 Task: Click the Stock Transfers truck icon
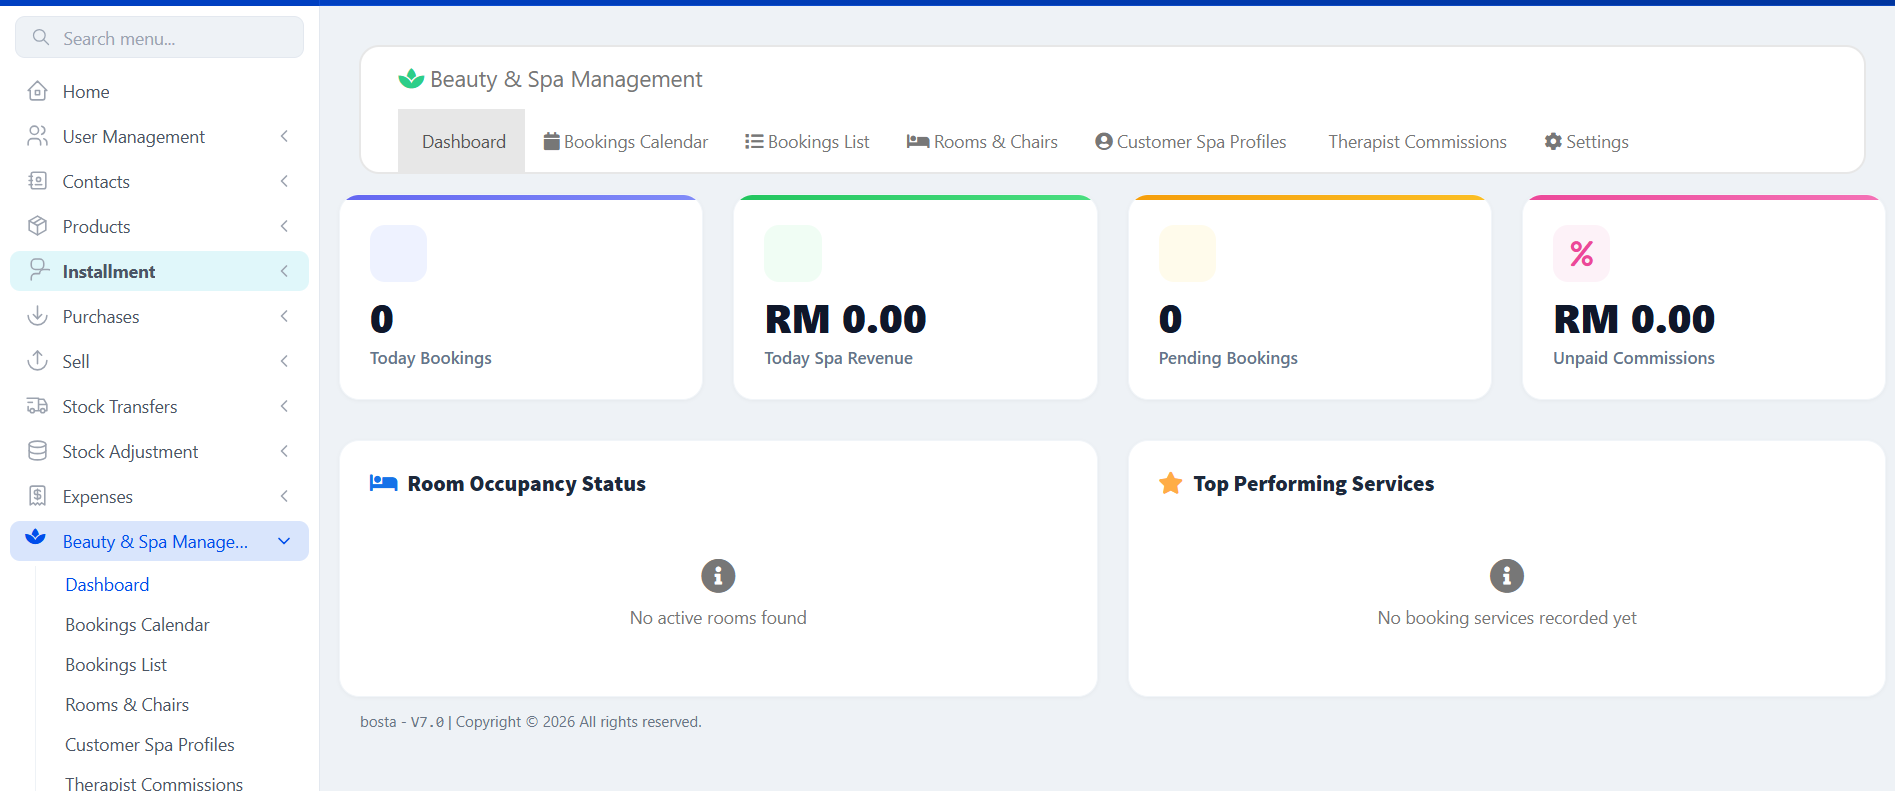tap(38, 406)
